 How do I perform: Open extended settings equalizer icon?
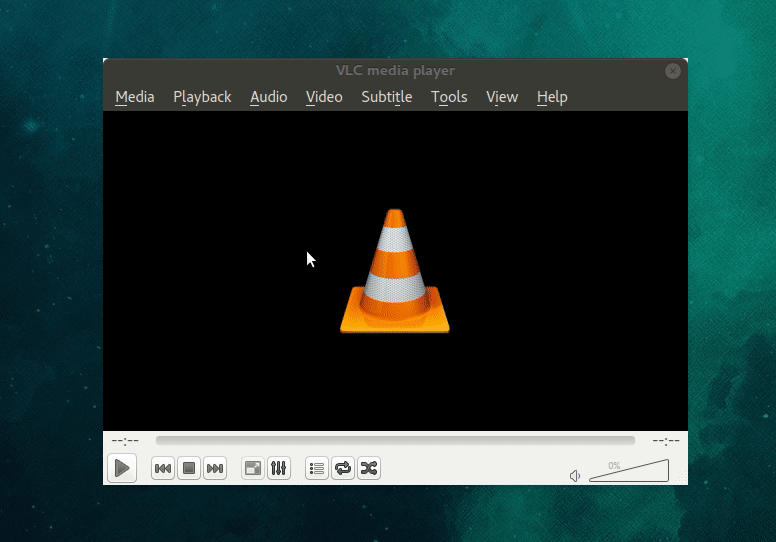pos(279,468)
